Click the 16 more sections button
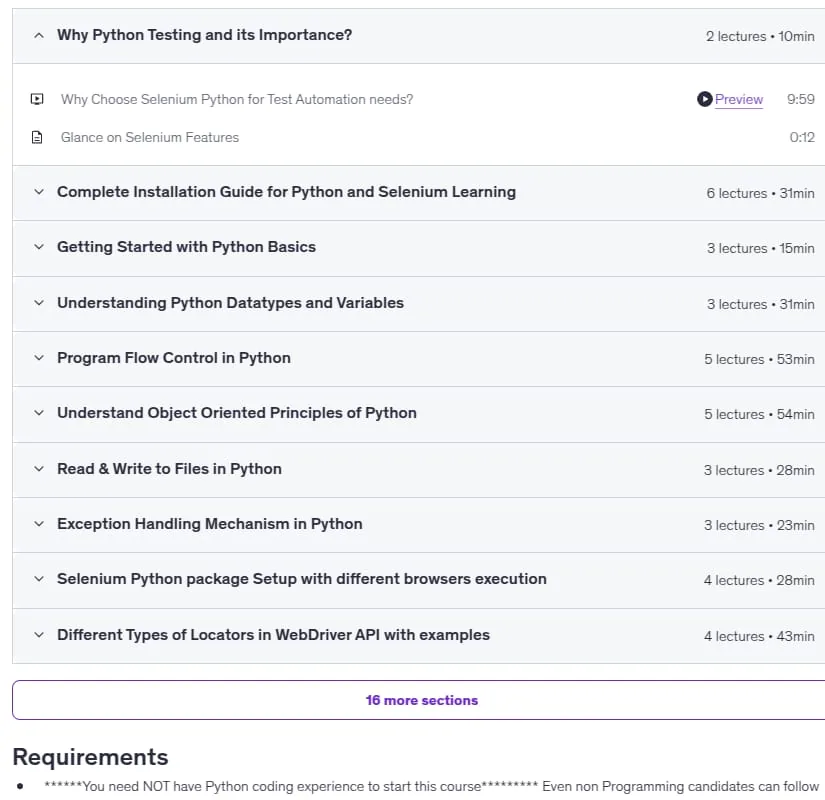This screenshot has height=800, width=825. (x=419, y=700)
